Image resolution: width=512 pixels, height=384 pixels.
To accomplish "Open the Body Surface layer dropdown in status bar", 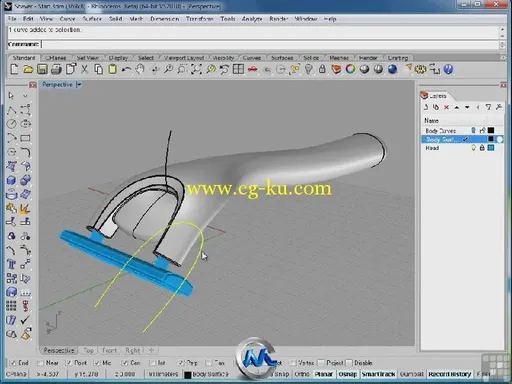I will tap(207, 374).
